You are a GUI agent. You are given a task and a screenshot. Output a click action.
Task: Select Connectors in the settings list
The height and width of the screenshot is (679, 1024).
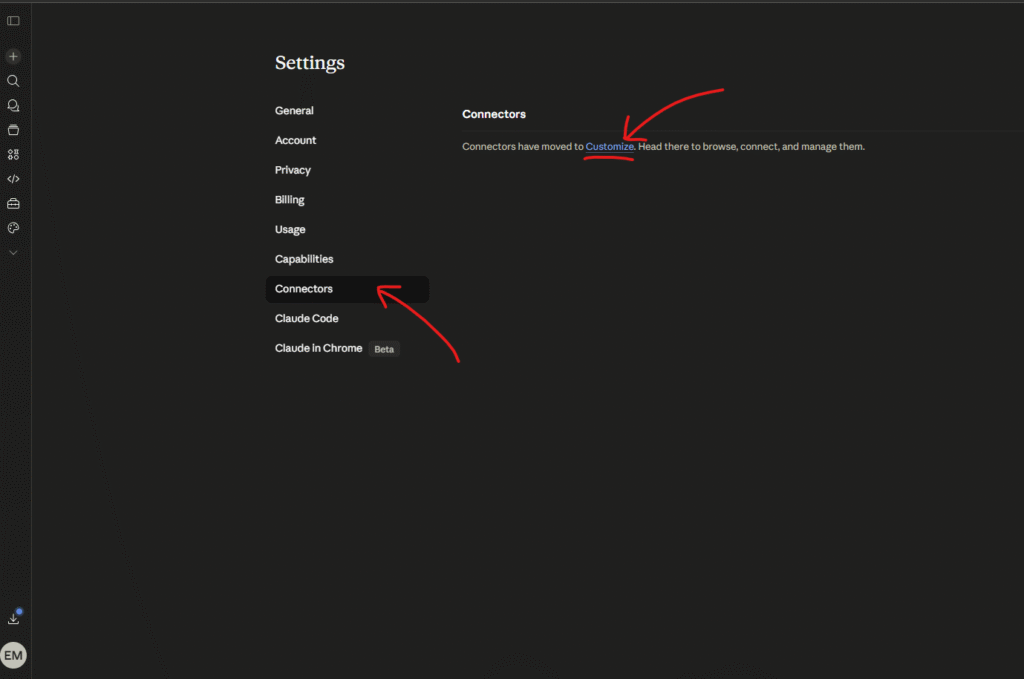point(347,289)
